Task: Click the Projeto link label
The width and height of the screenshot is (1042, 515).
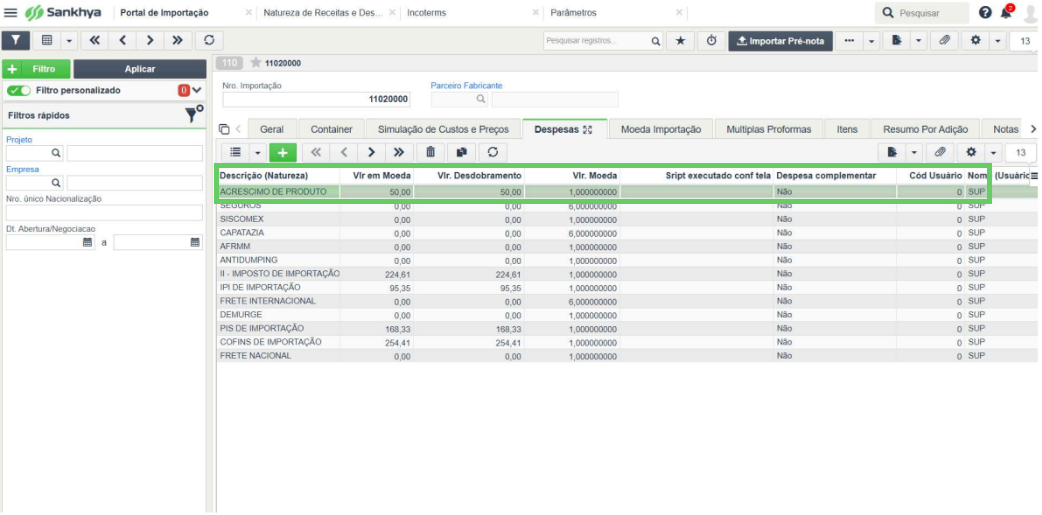Action: (19, 140)
